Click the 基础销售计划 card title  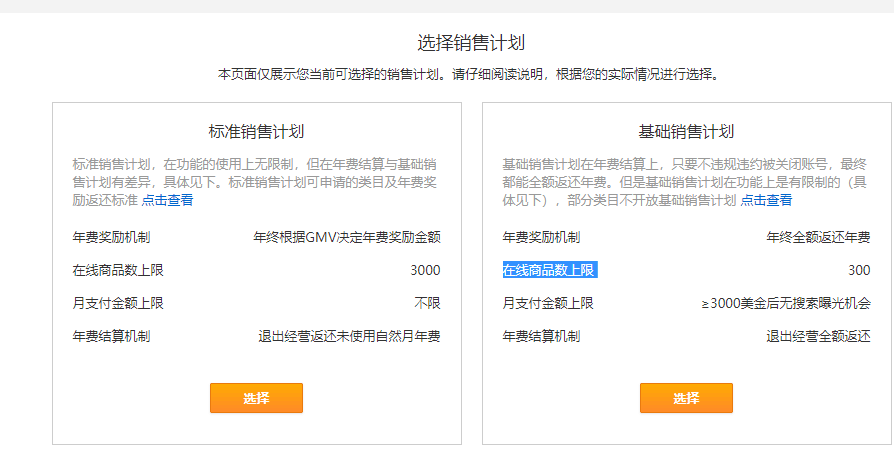click(x=686, y=132)
